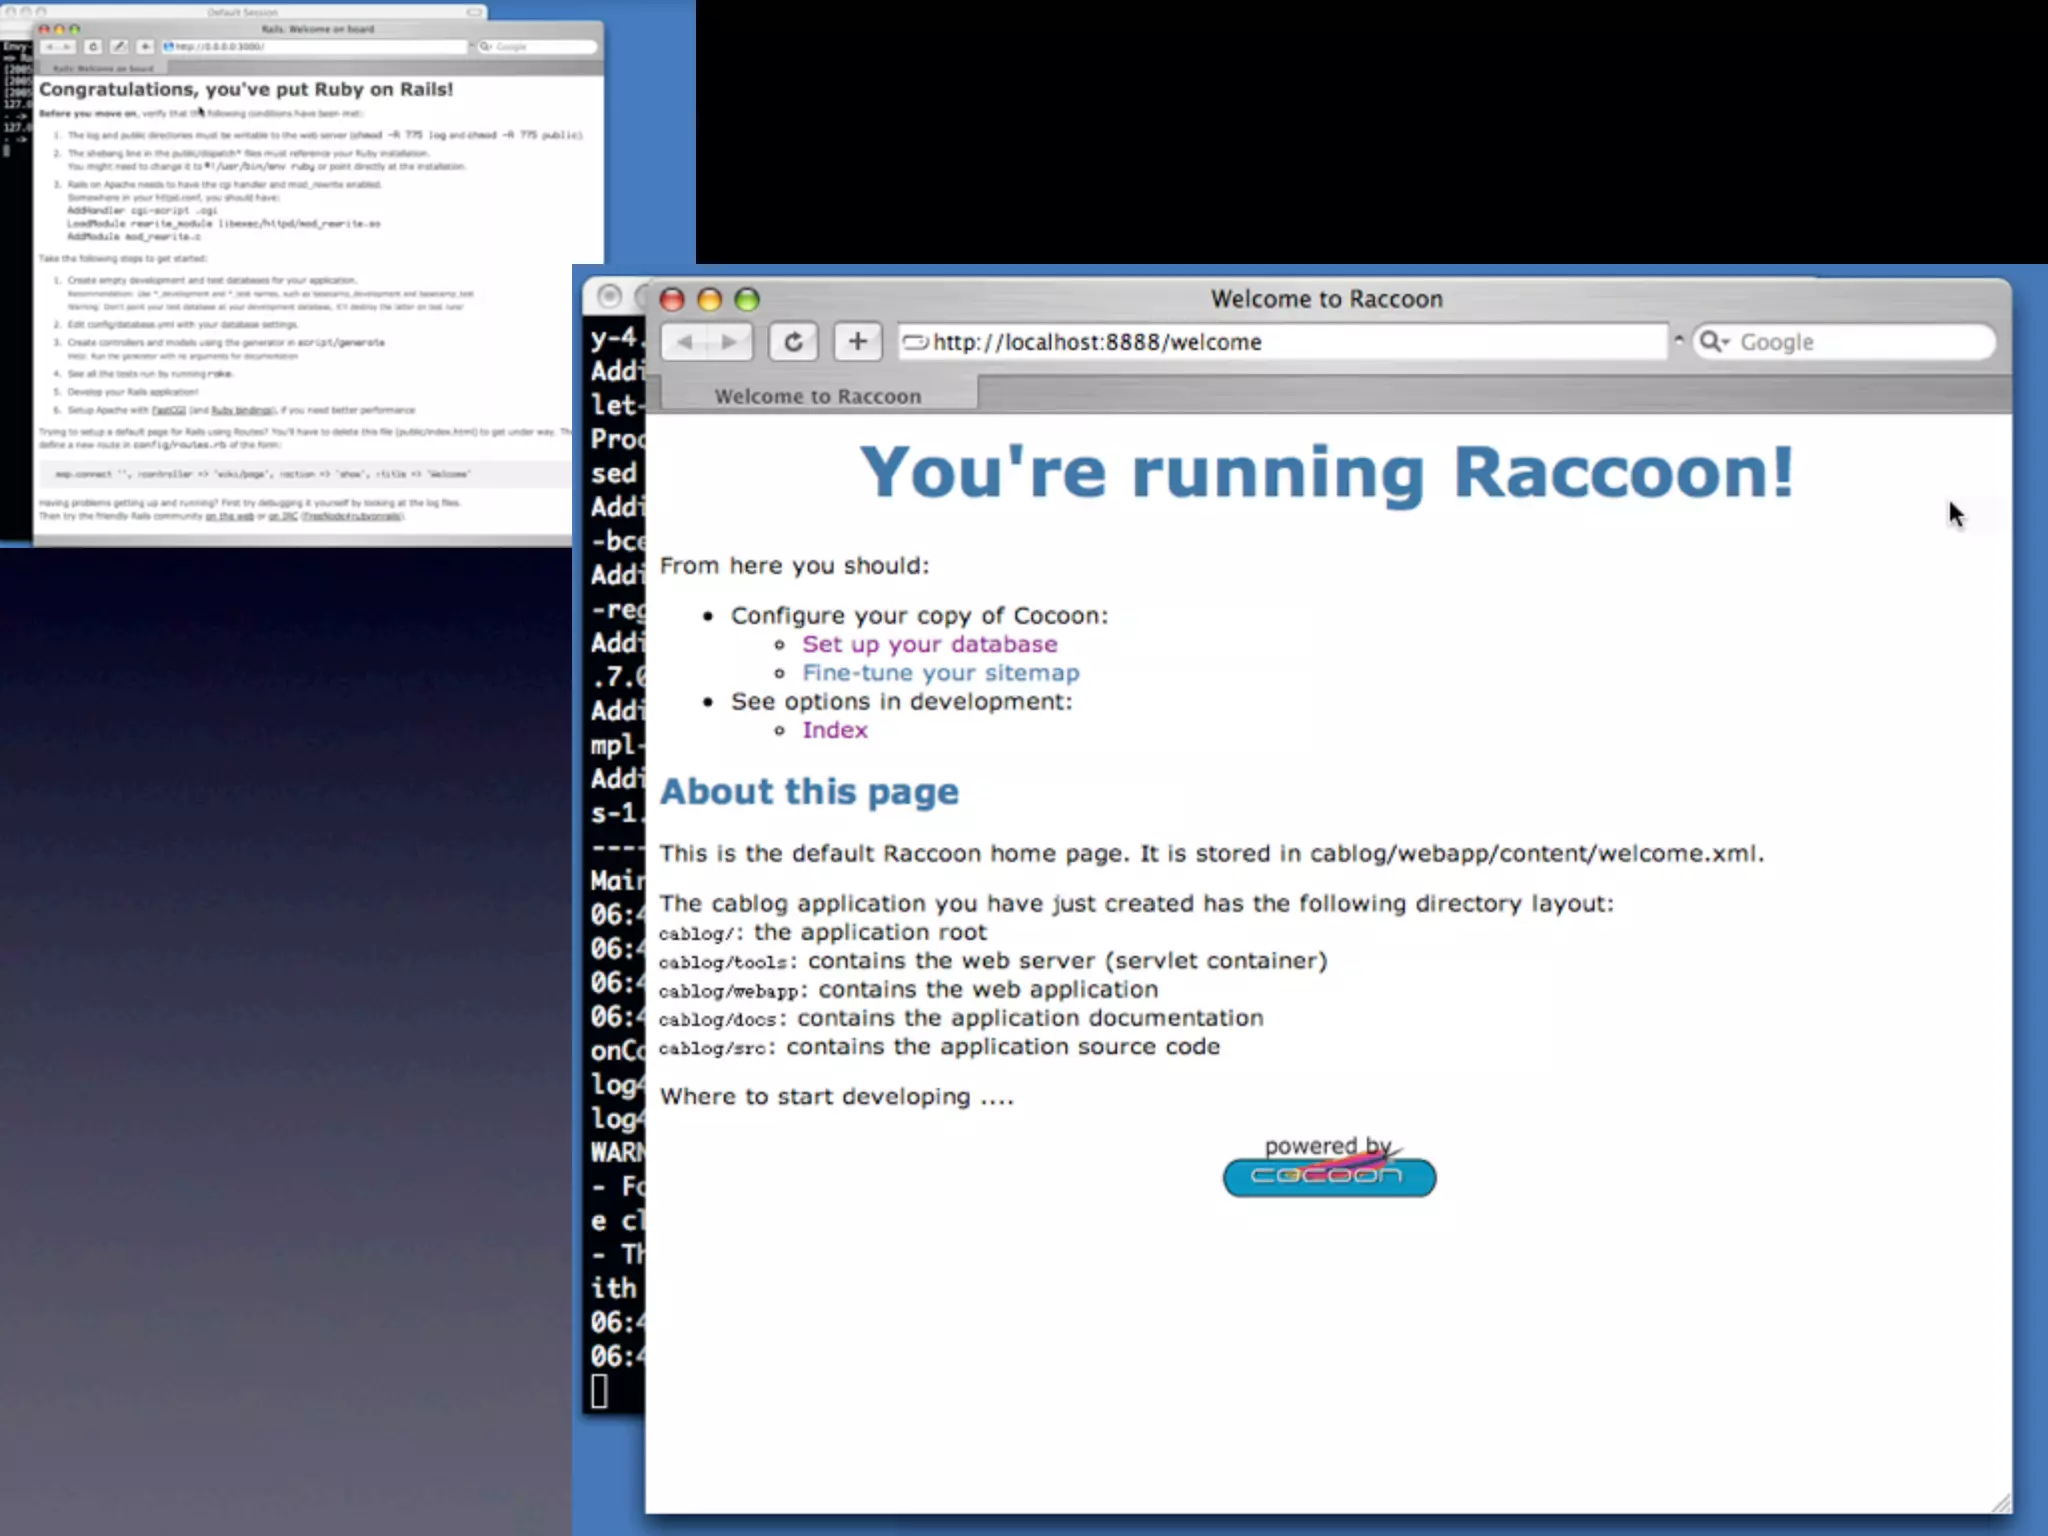Reload the localhost:8888 welcome page
The image size is (2048, 1536).
(793, 342)
